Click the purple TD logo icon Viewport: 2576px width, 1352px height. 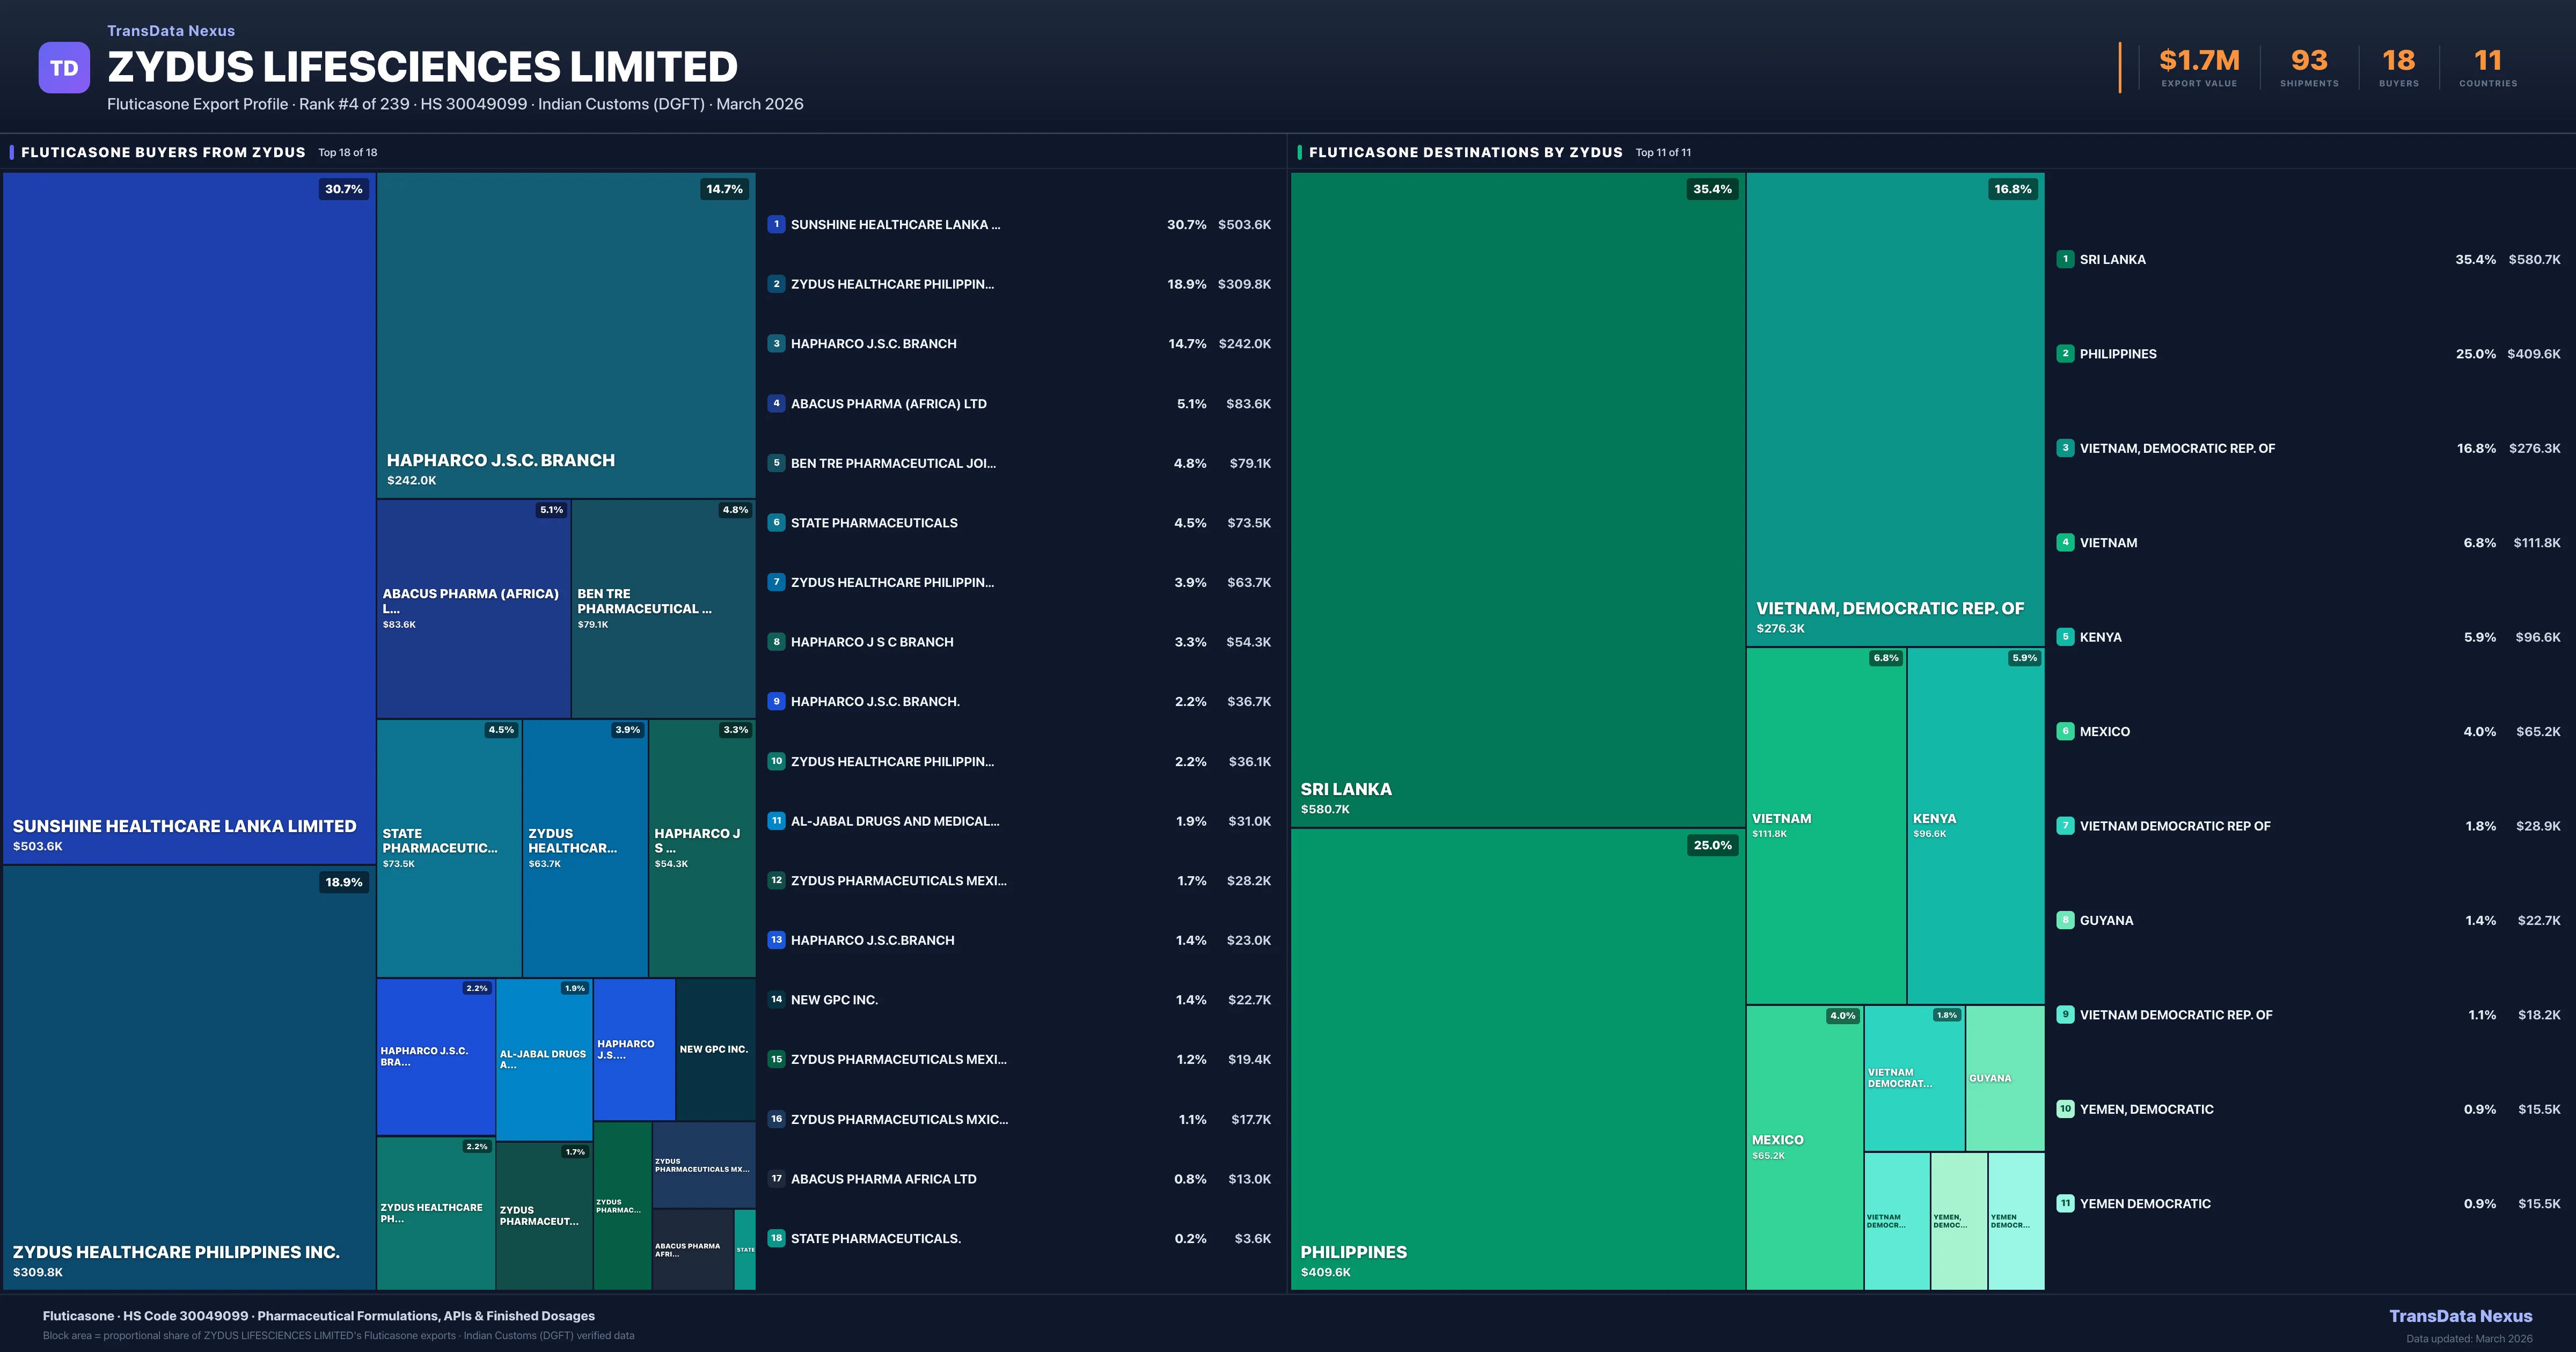click(x=64, y=68)
